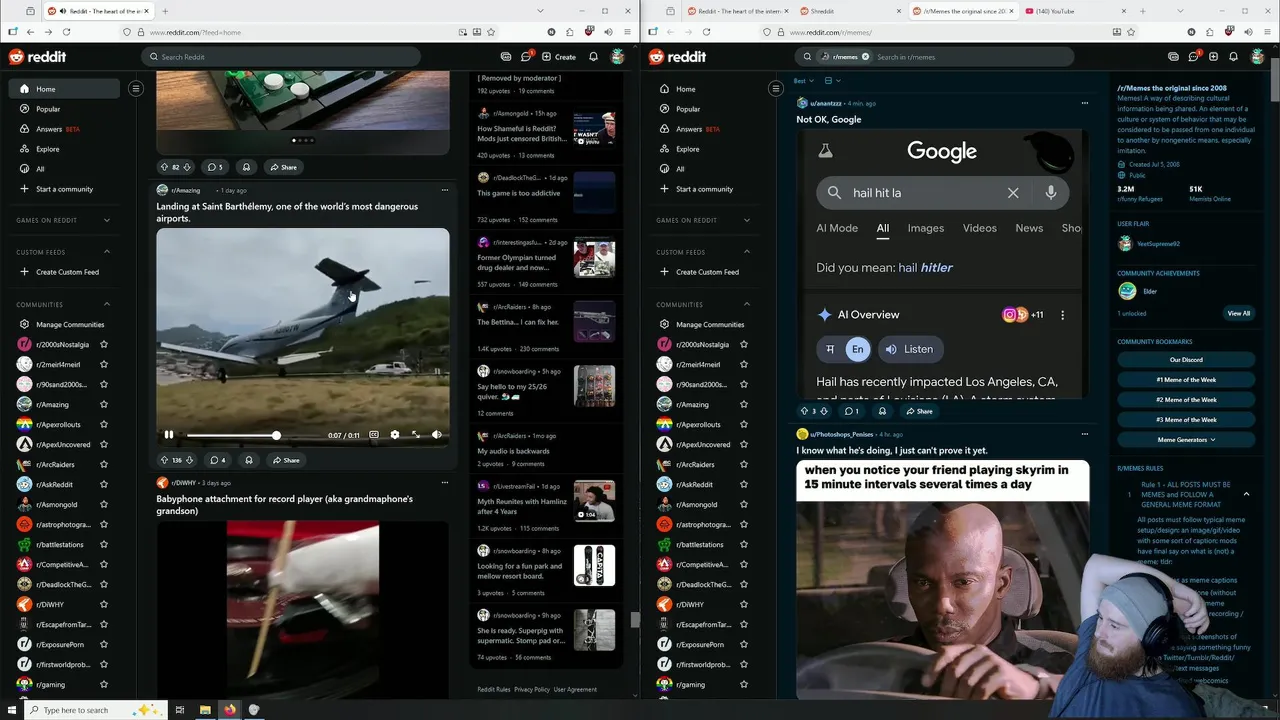Screen dimensions: 1280x720
Task: Click Manage Communities in right window
Action: pyautogui.click(x=709, y=324)
